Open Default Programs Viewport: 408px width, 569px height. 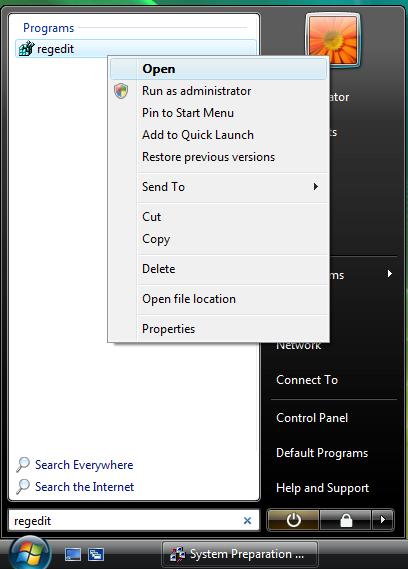[x=322, y=453]
